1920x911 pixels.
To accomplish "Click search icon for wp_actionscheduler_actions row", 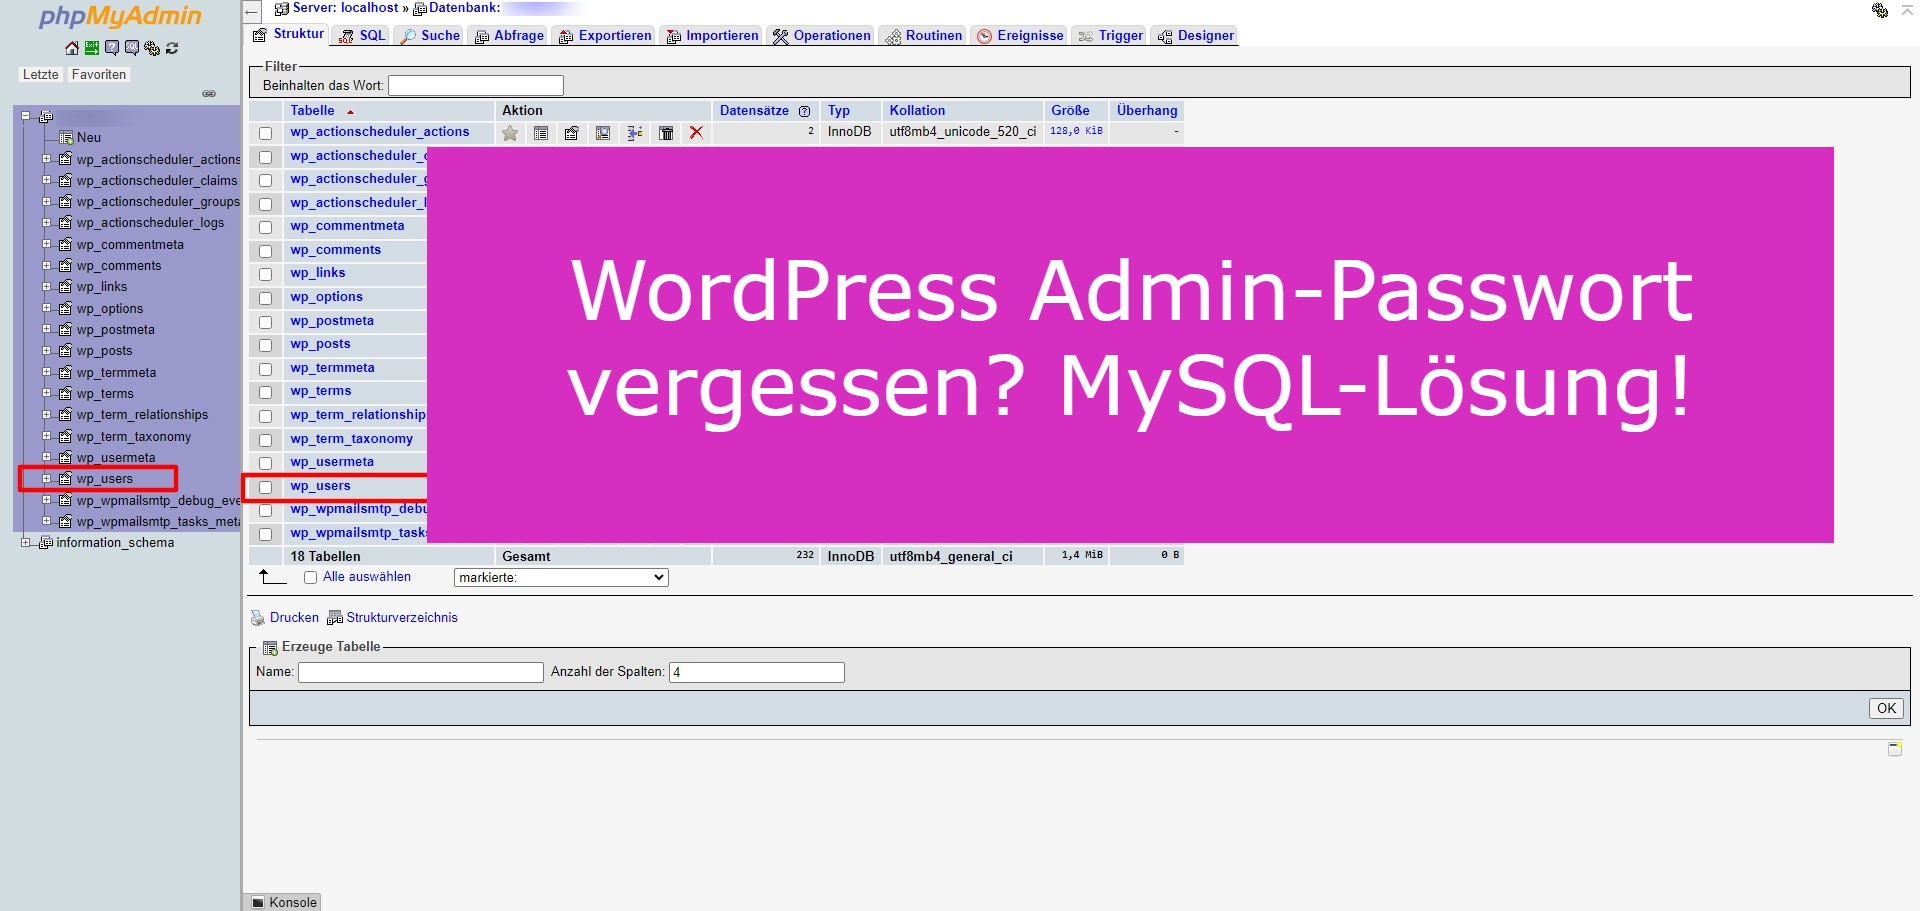I will (603, 133).
